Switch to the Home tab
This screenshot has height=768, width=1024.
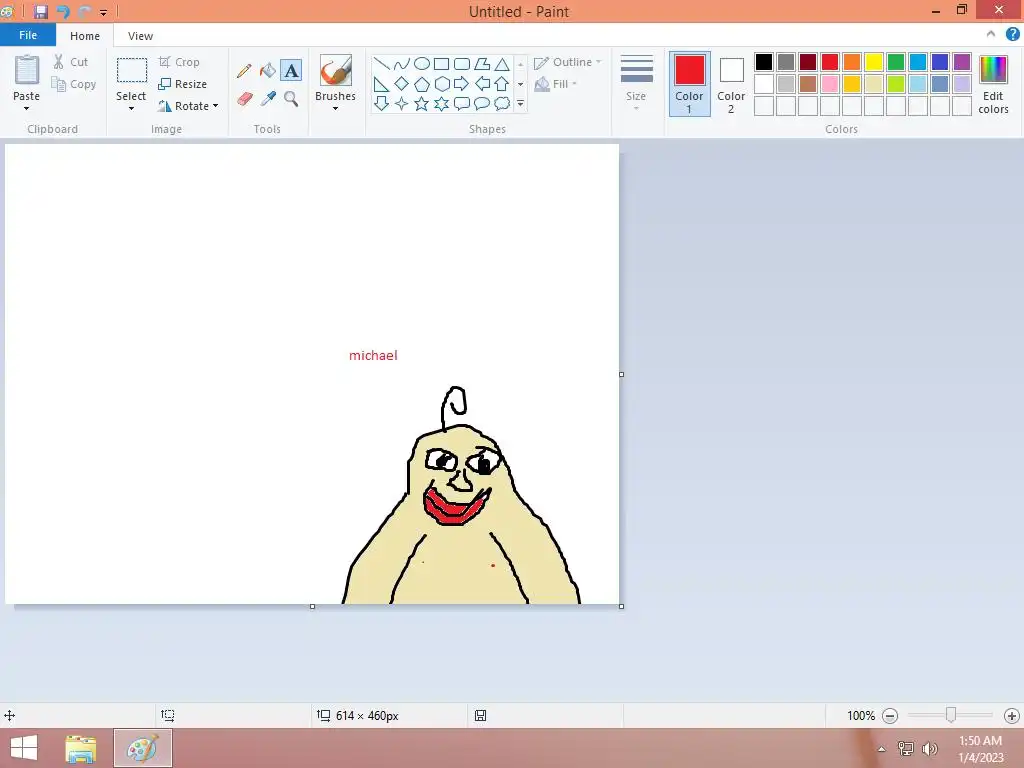pyautogui.click(x=85, y=36)
